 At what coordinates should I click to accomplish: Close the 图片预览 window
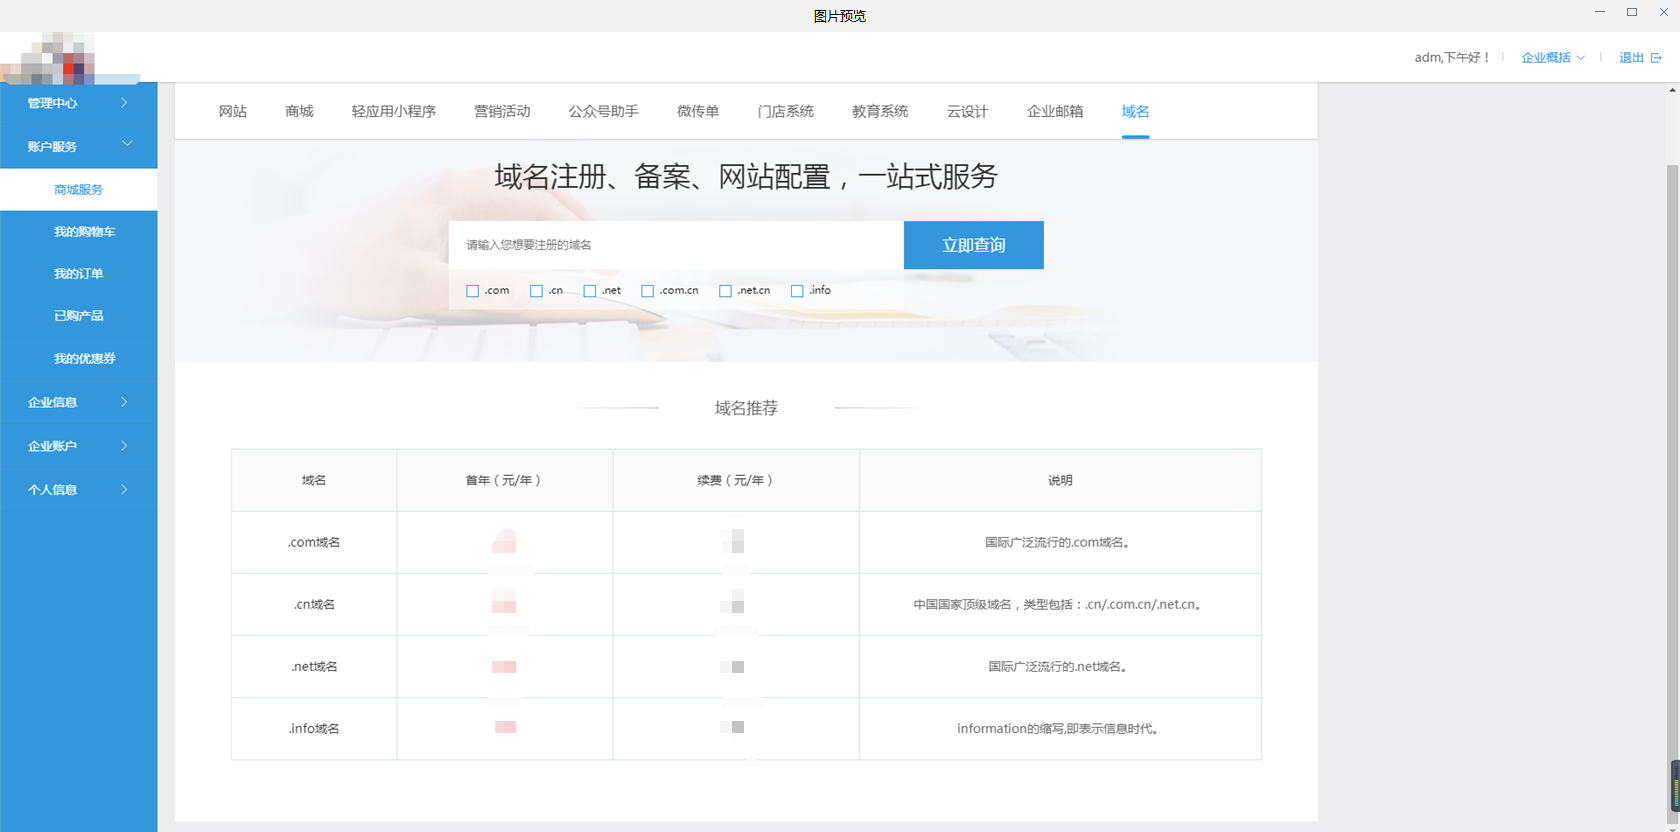pos(1664,12)
